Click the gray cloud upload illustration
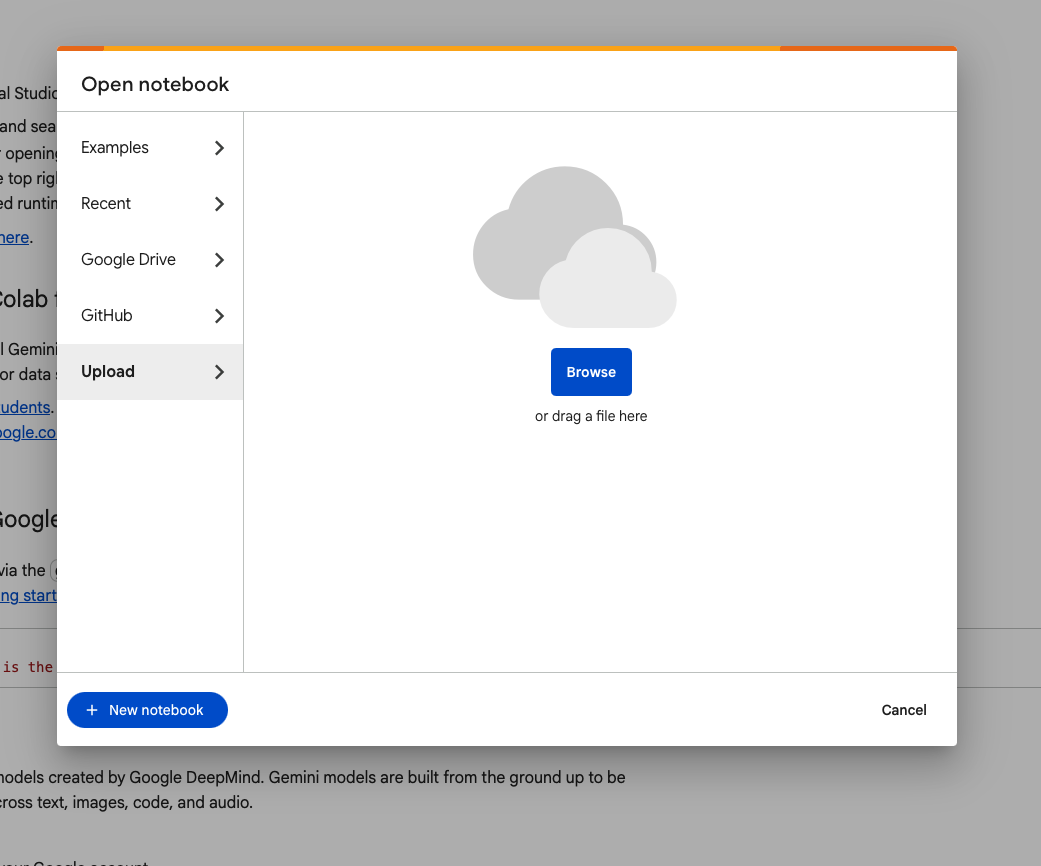The image size is (1041, 866). pyautogui.click(x=573, y=248)
